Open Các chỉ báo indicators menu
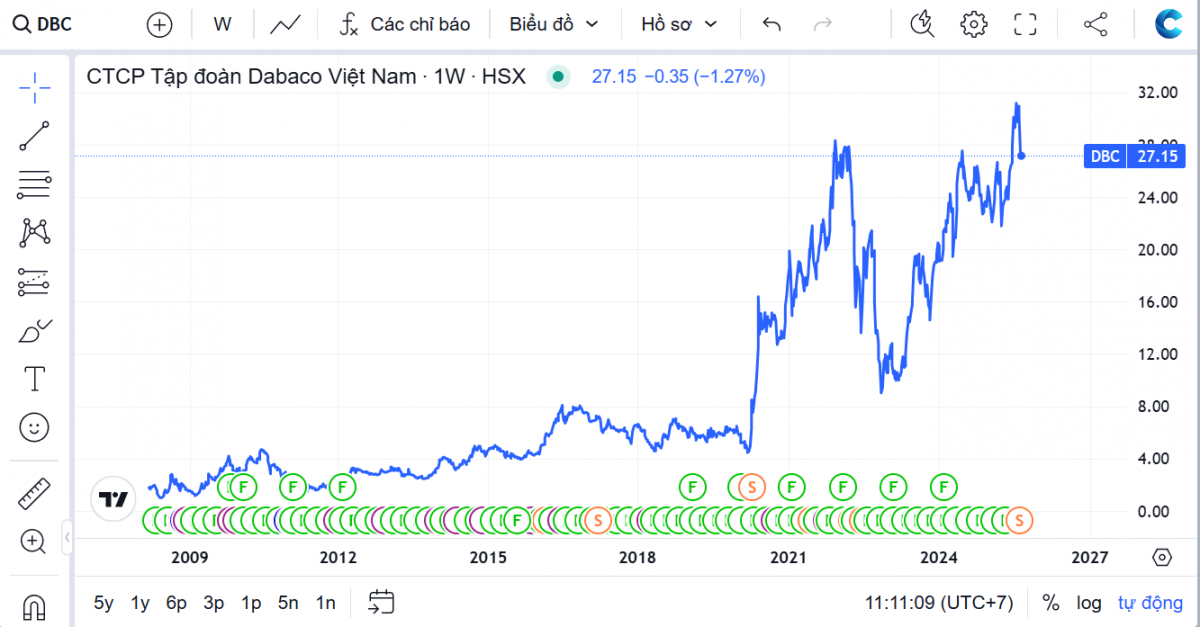This screenshot has height=627, width=1200. [x=404, y=24]
